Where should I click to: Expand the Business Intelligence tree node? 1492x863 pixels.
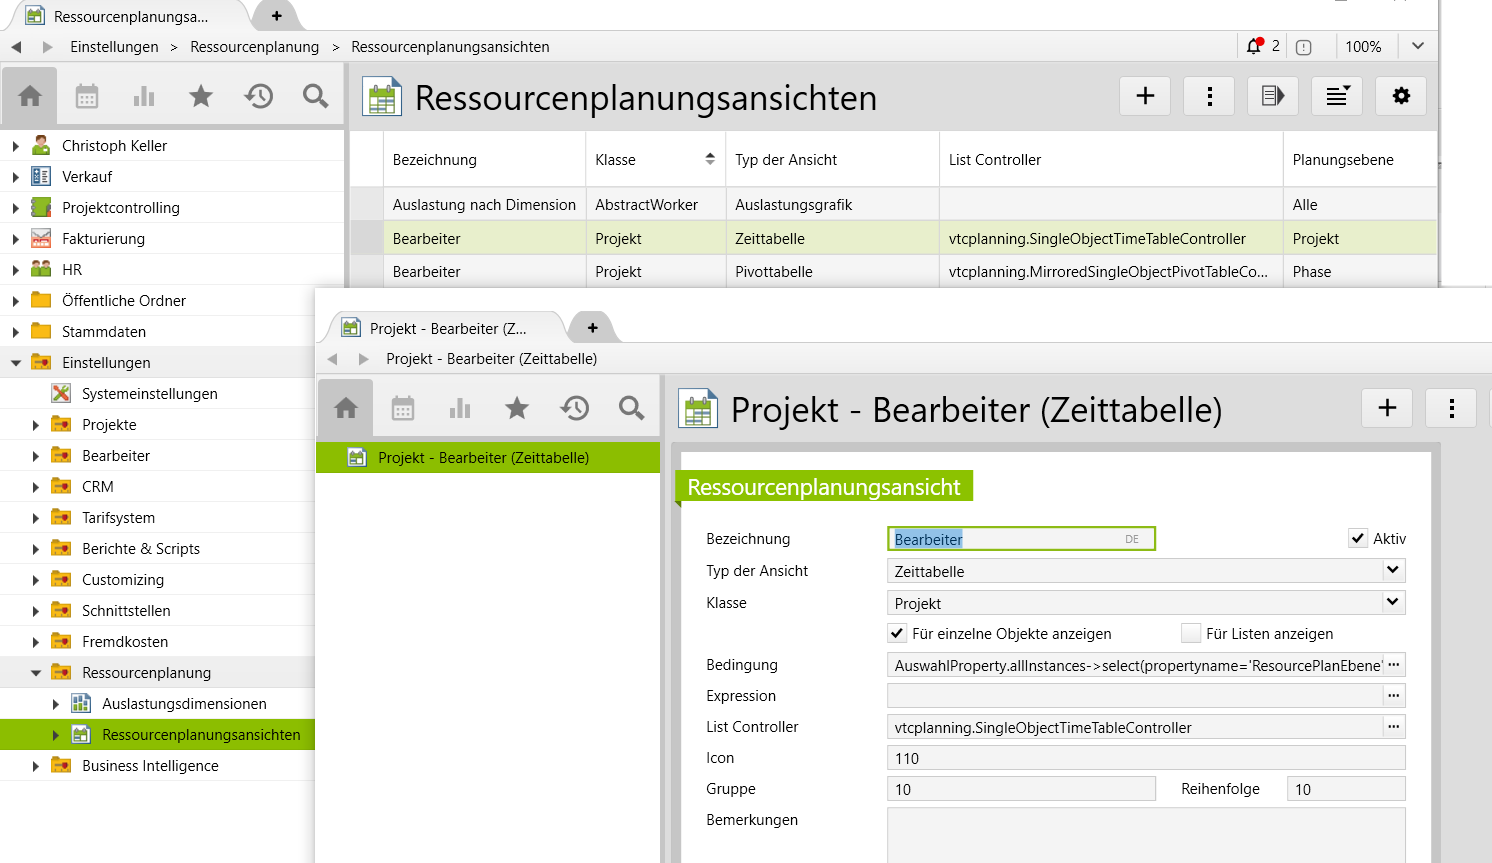tap(36, 766)
